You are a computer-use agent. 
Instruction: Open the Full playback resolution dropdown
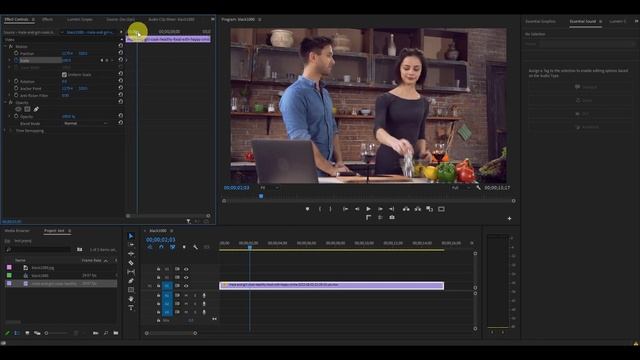tap(461, 188)
